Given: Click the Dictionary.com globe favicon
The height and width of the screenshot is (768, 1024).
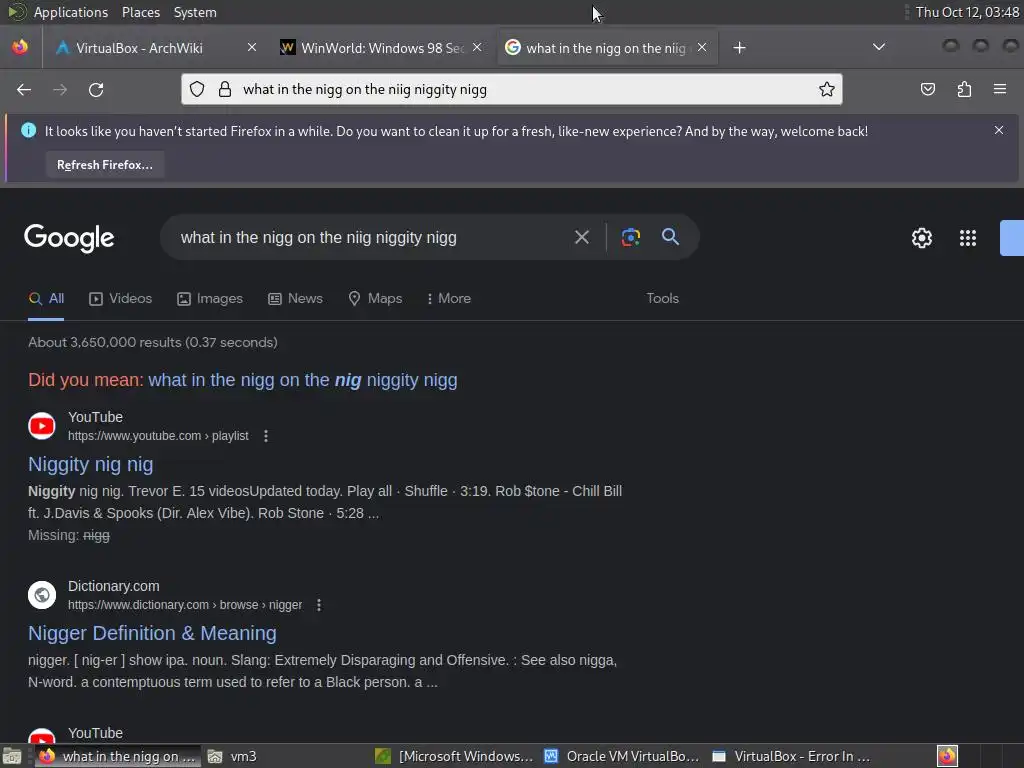Looking at the screenshot, I should click(x=42, y=595).
